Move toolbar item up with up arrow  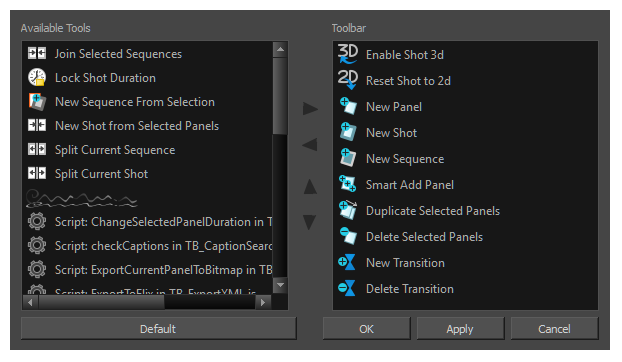(x=310, y=186)
